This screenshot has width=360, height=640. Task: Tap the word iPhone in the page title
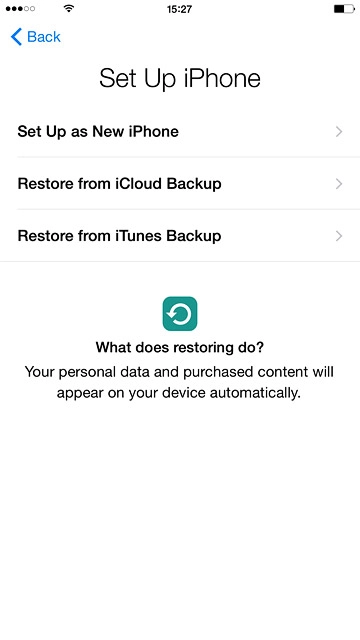tap(221, 78)
